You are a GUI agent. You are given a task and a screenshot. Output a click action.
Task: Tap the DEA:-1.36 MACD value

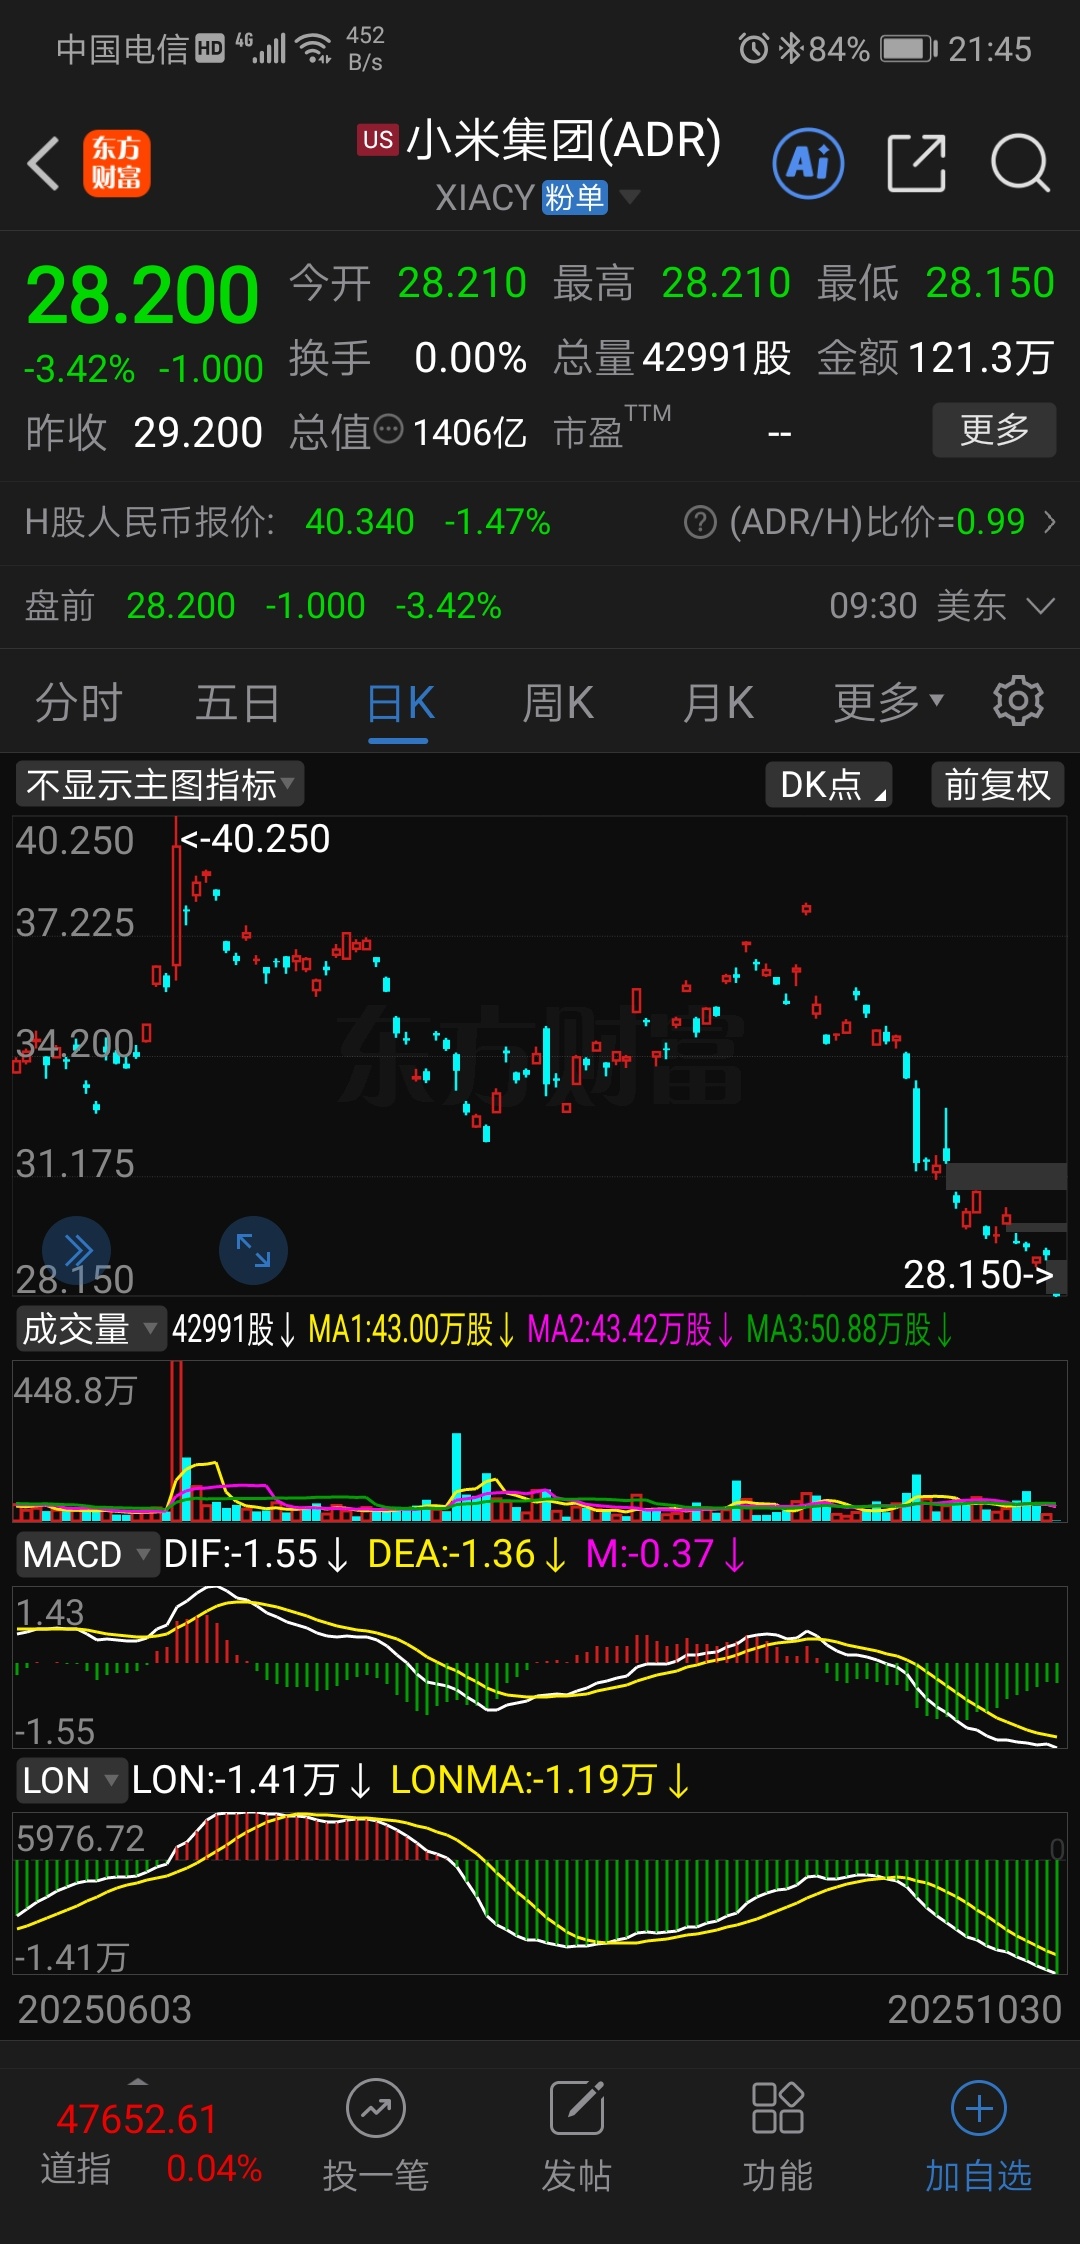click(467, 1555)
